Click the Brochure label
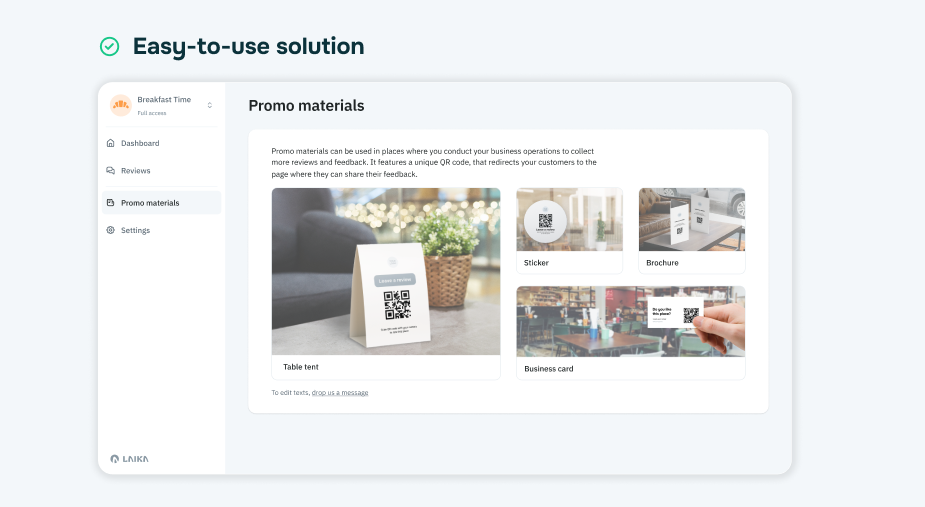The image size is (925, 507). (x=662, y=263)
